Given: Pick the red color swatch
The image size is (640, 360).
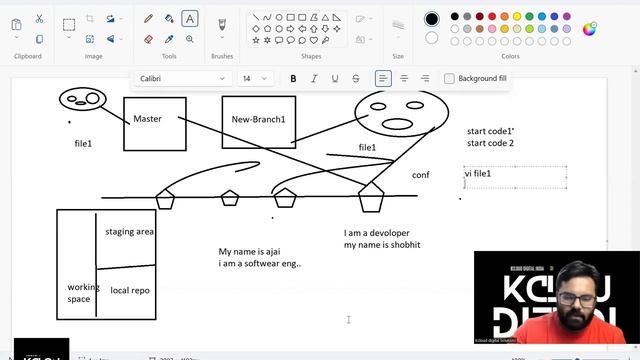Looking at the screenshot, I should point(492,16).
